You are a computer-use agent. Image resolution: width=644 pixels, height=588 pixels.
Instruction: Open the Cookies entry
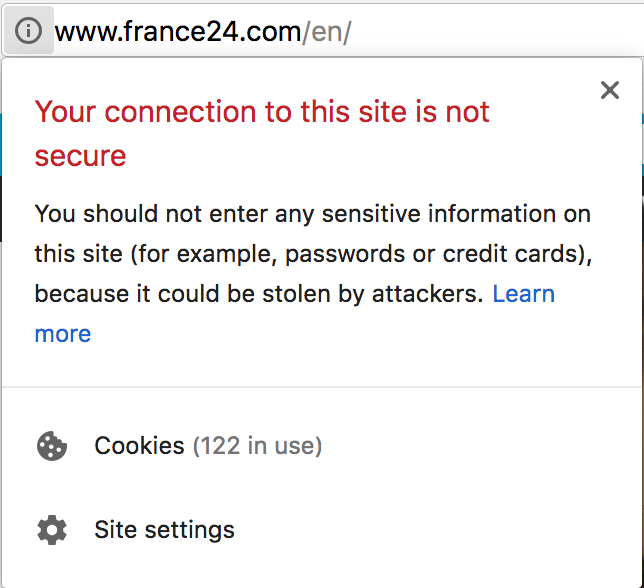point(139,446)
